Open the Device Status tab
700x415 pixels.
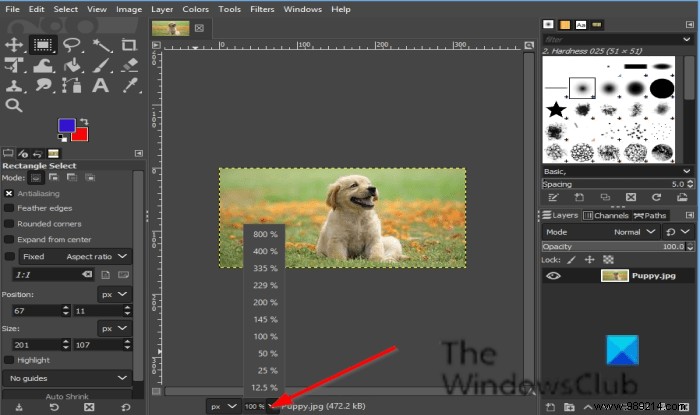23,154
